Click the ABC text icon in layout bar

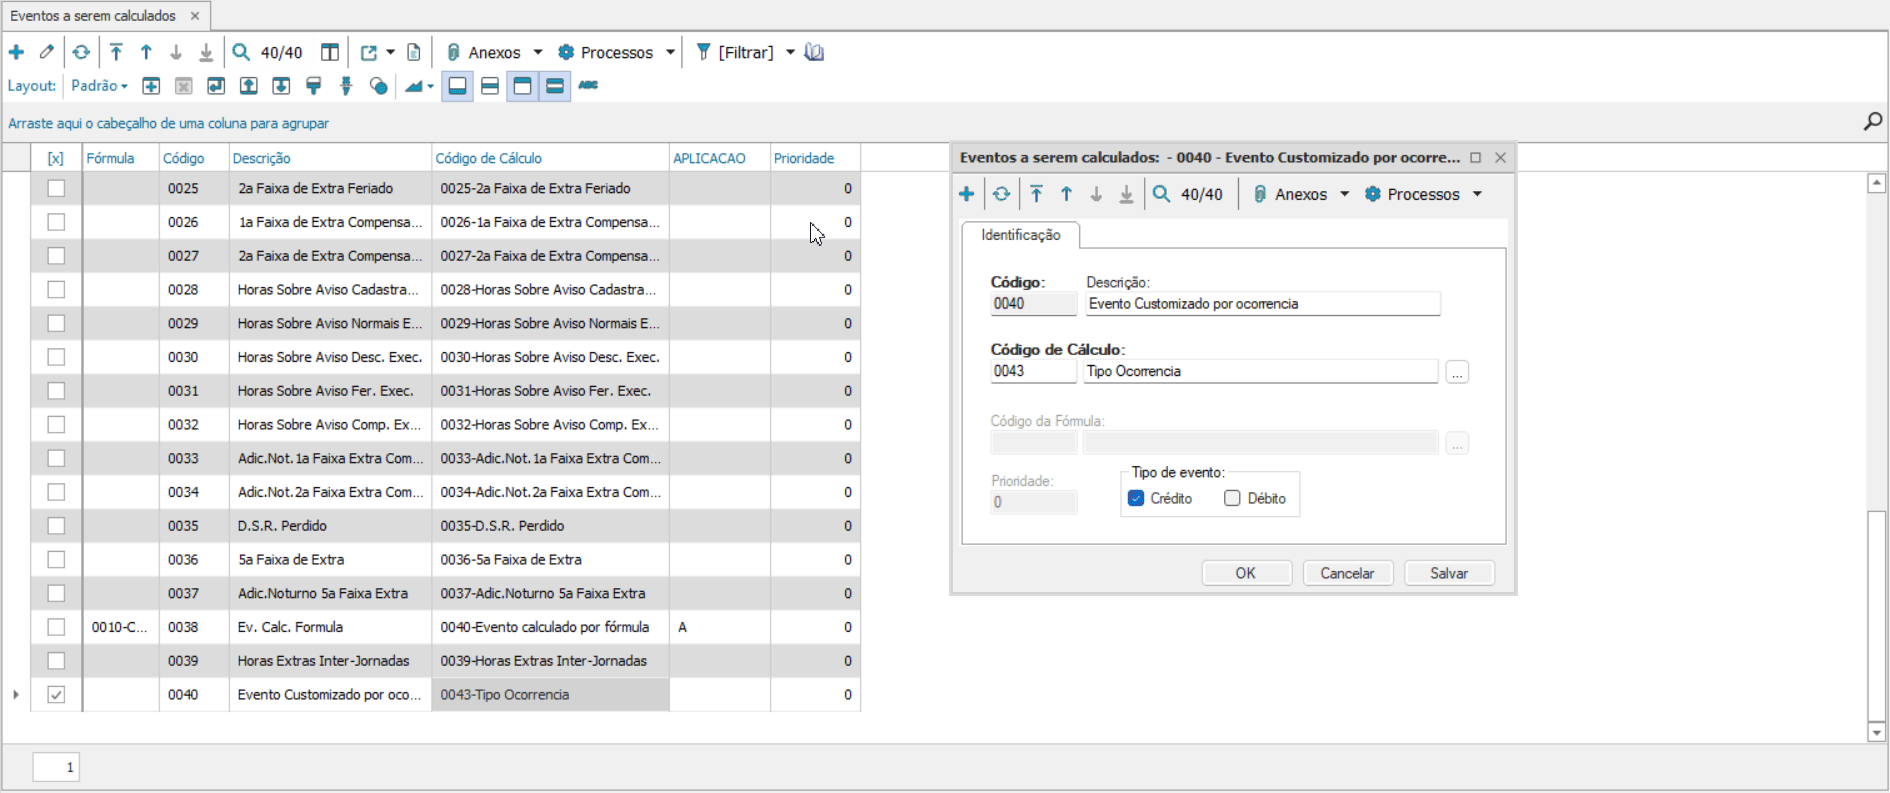click(588, 85)
